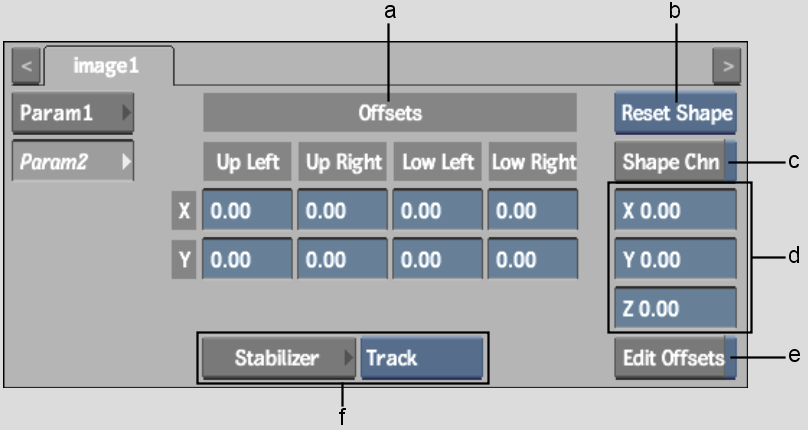Click the shape Z 0.00 field
Screen dimensions: 808x430
pos(675,308)
